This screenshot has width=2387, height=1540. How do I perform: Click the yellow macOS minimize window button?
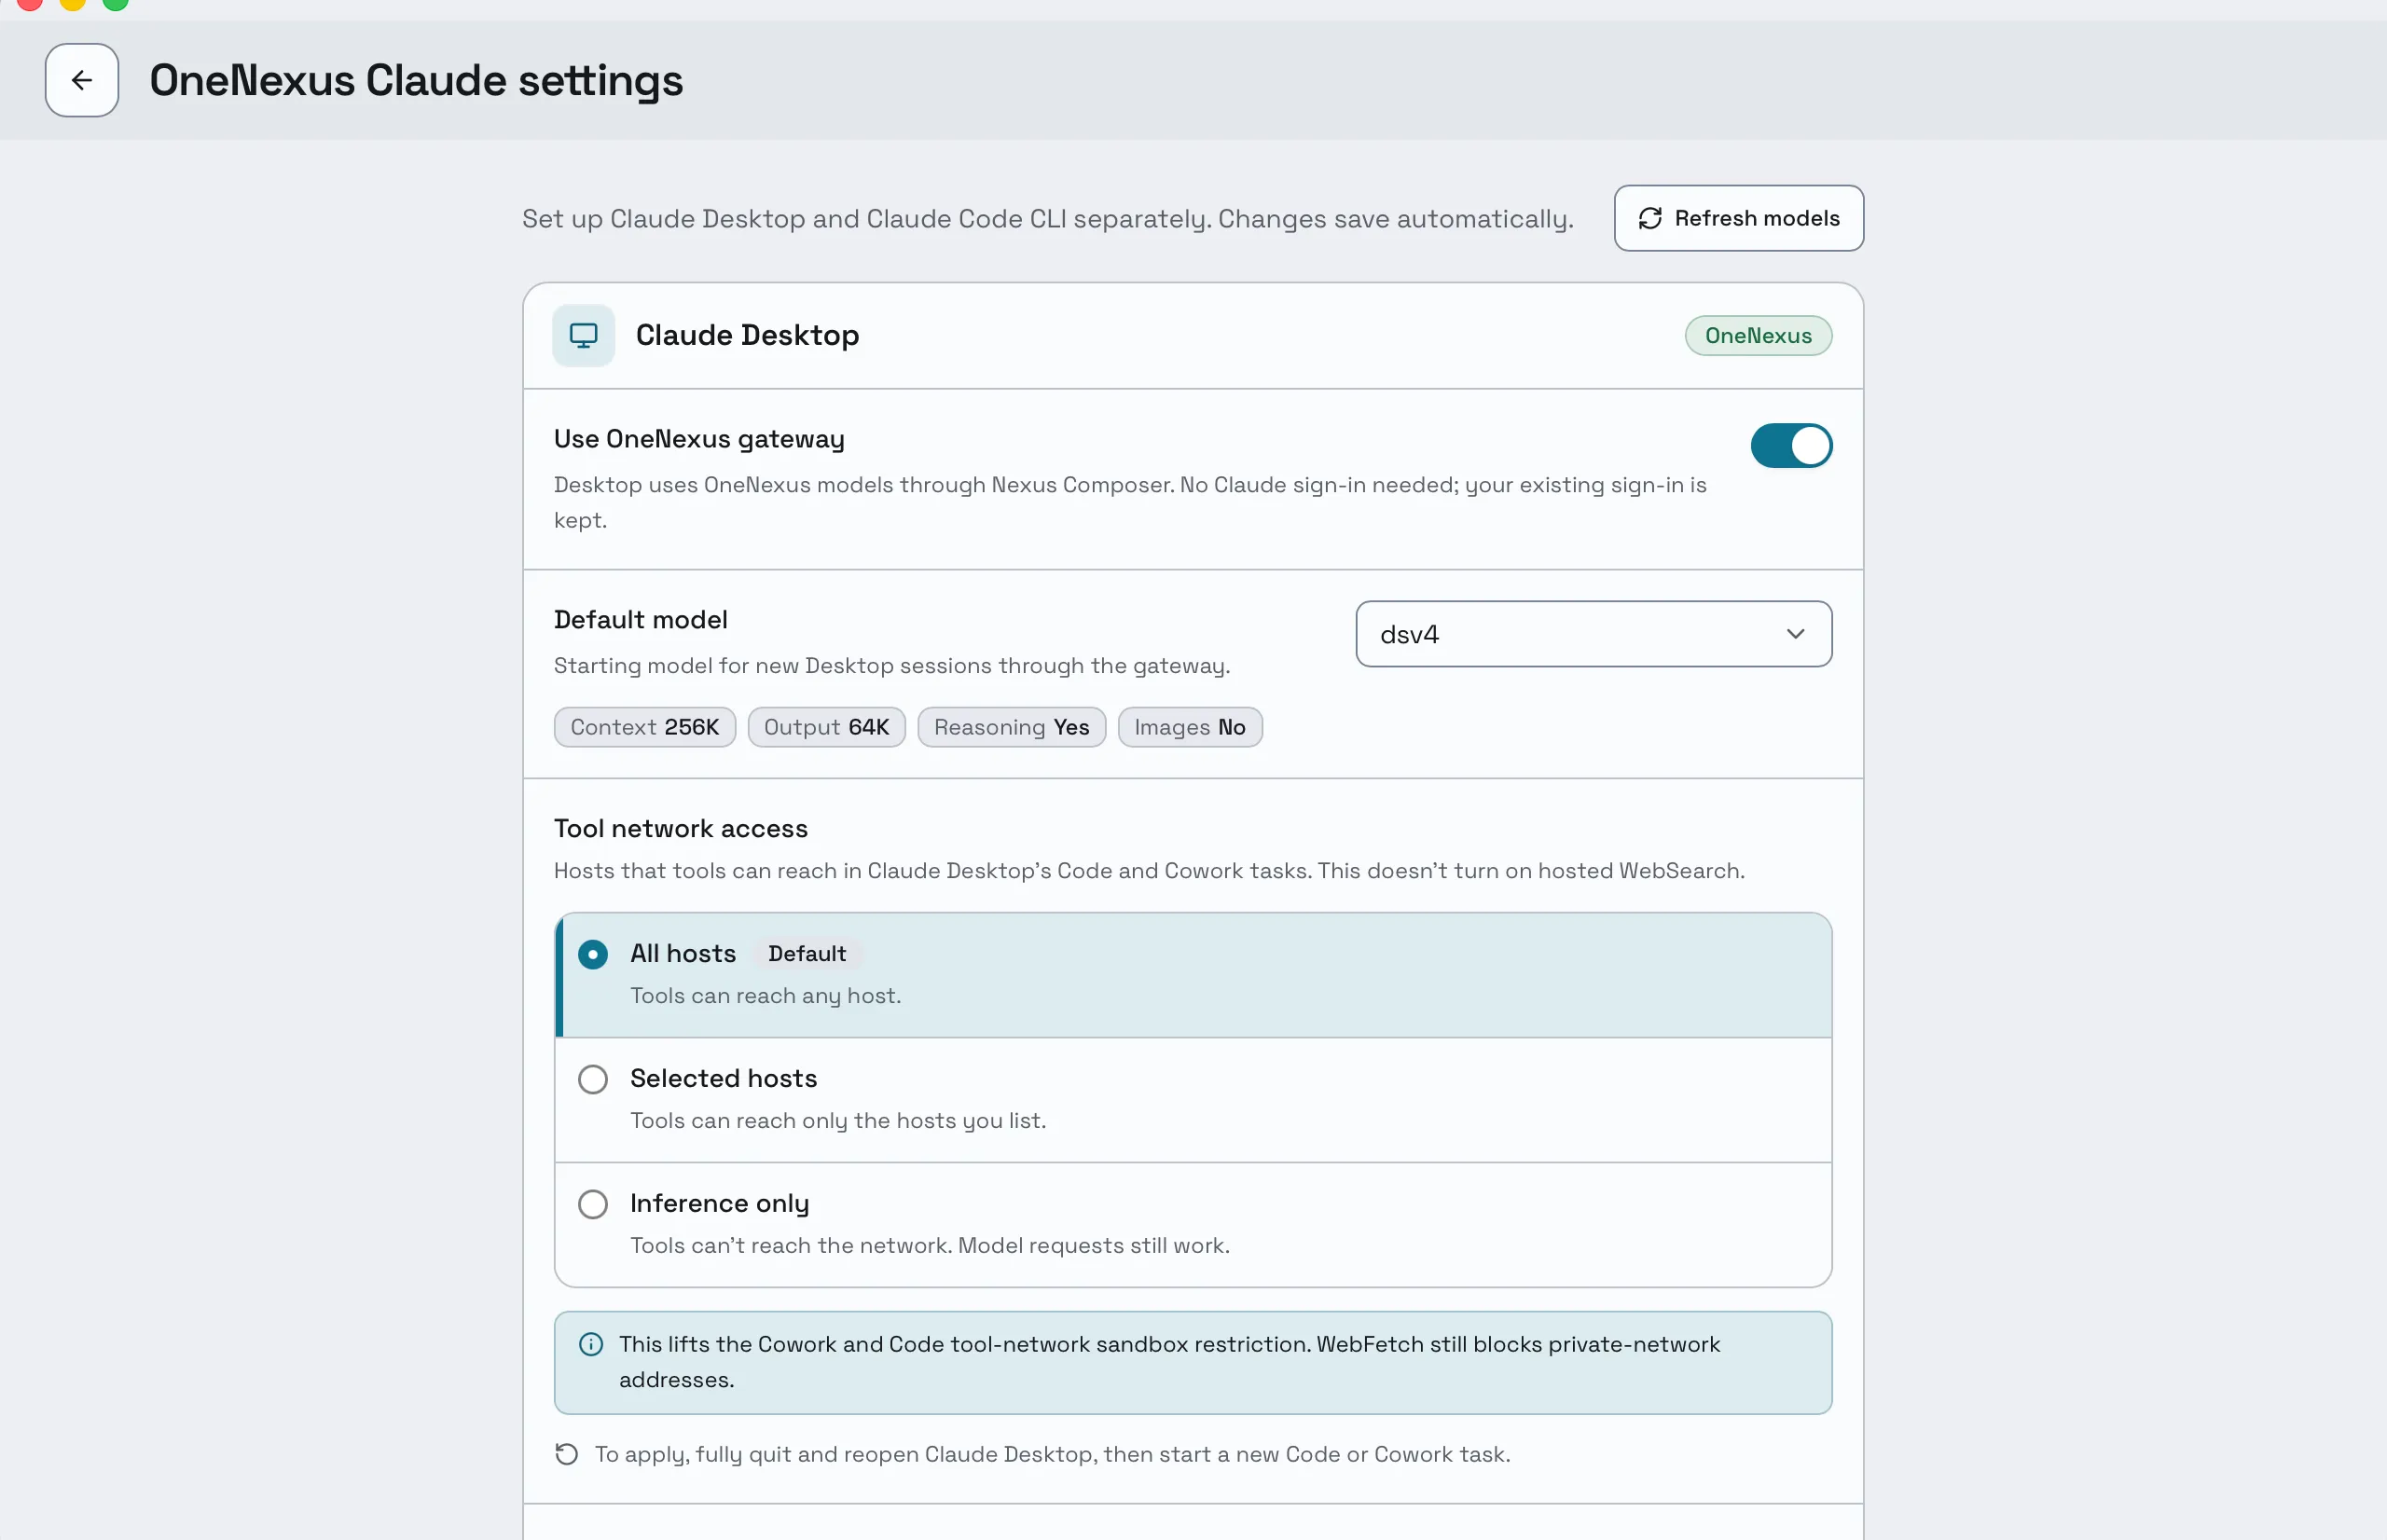click(x=73, y=2)
